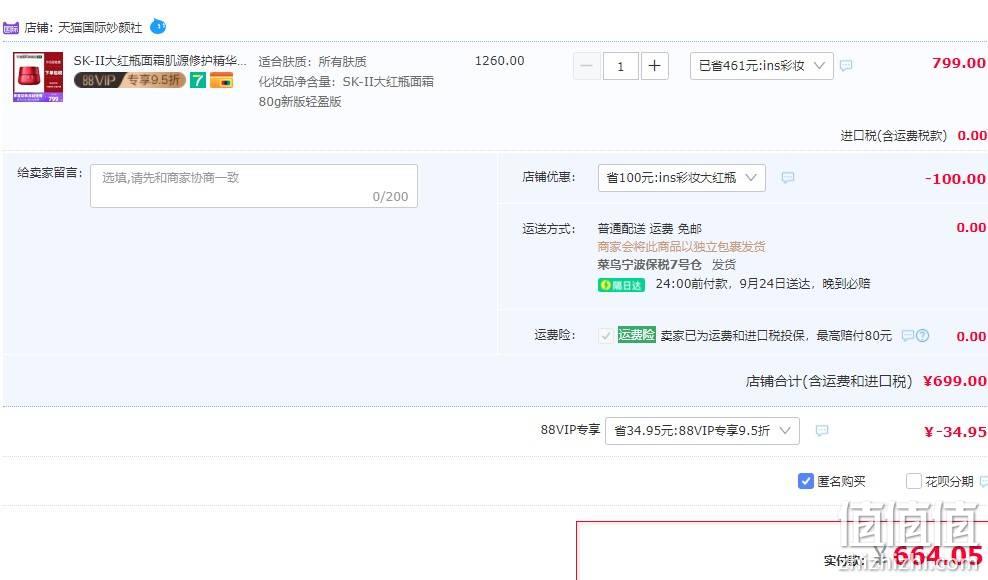988x580 pixels.
Task: Click the -100.00 store discount amount
Action: (955, 179)
